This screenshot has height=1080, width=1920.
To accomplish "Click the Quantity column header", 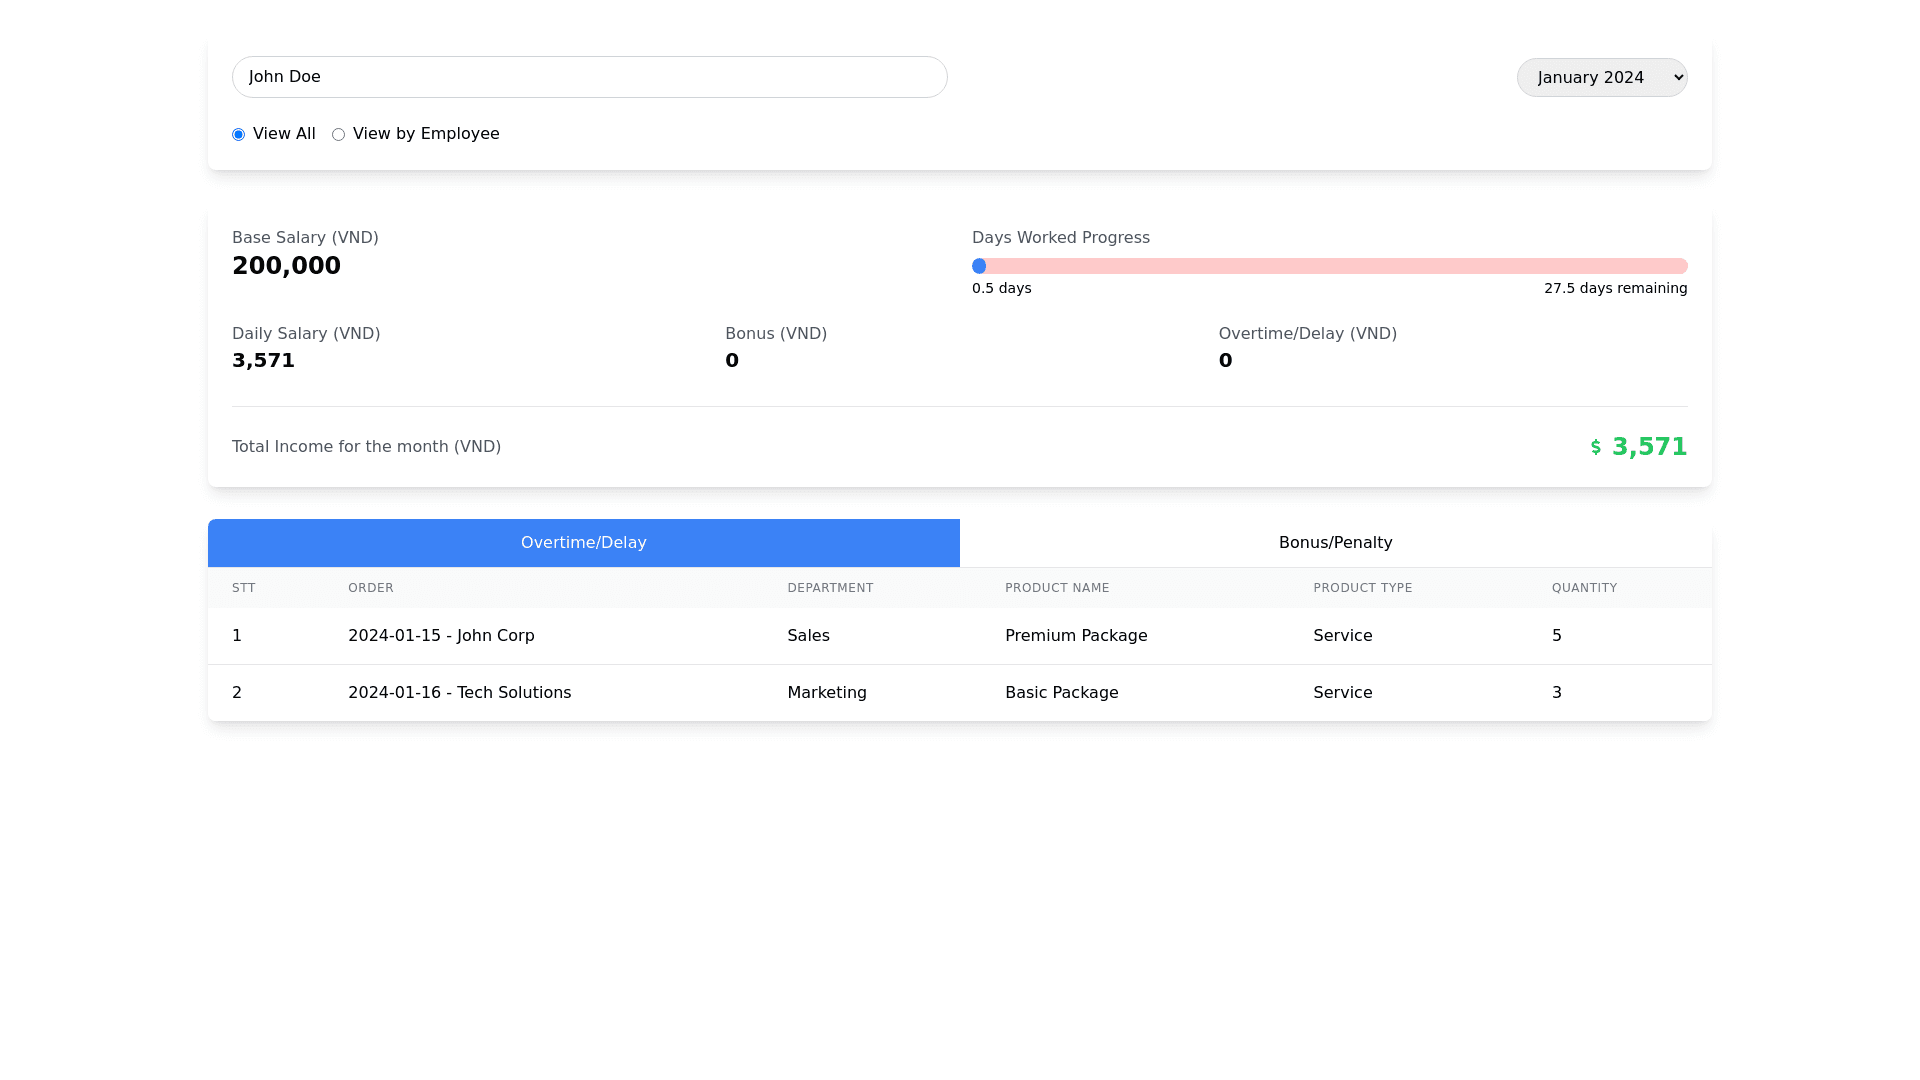I will (1584, 588).
